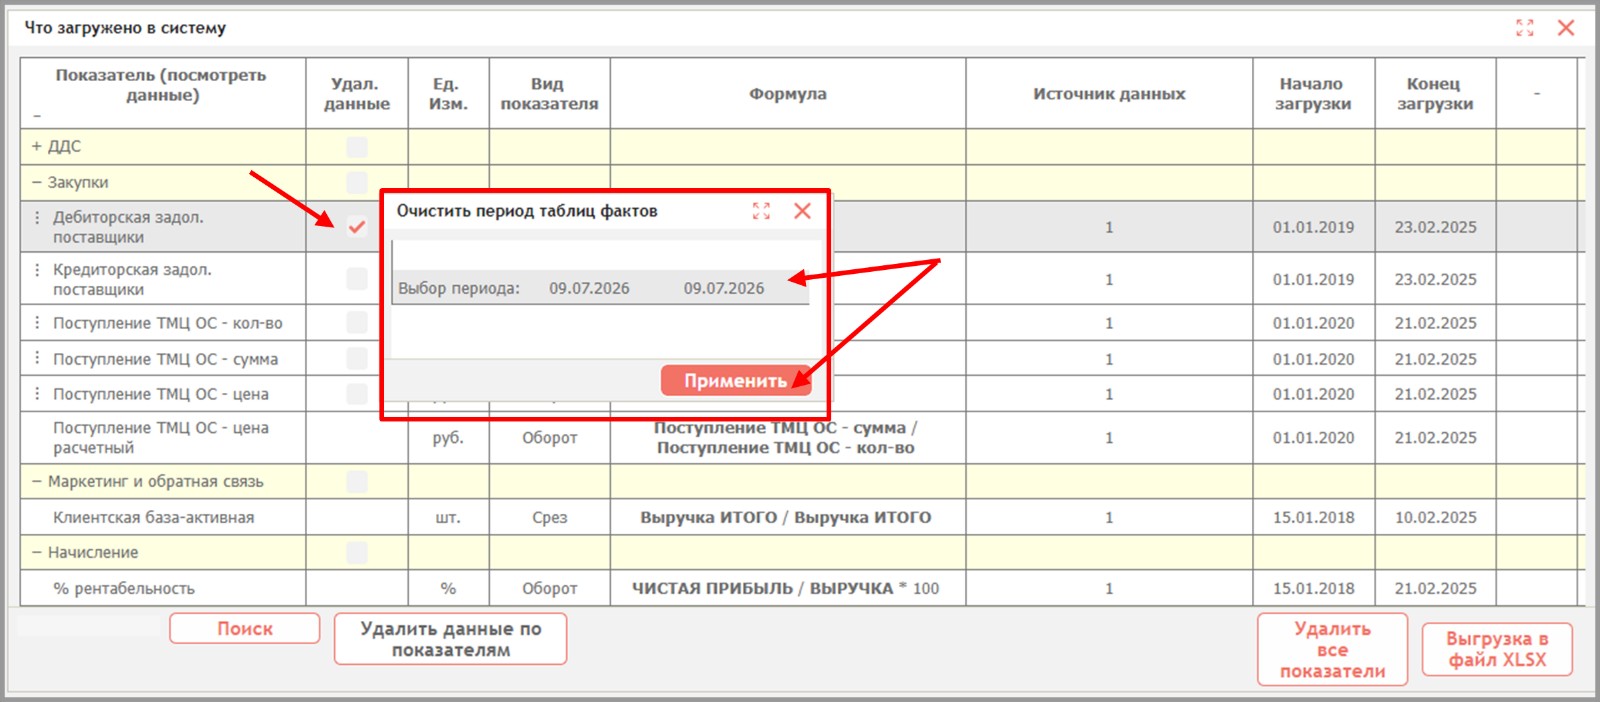Open Поступление ТМЦ ОС - цена расчетный indicator
This screenshot has width=1600, height=702.
161,437
